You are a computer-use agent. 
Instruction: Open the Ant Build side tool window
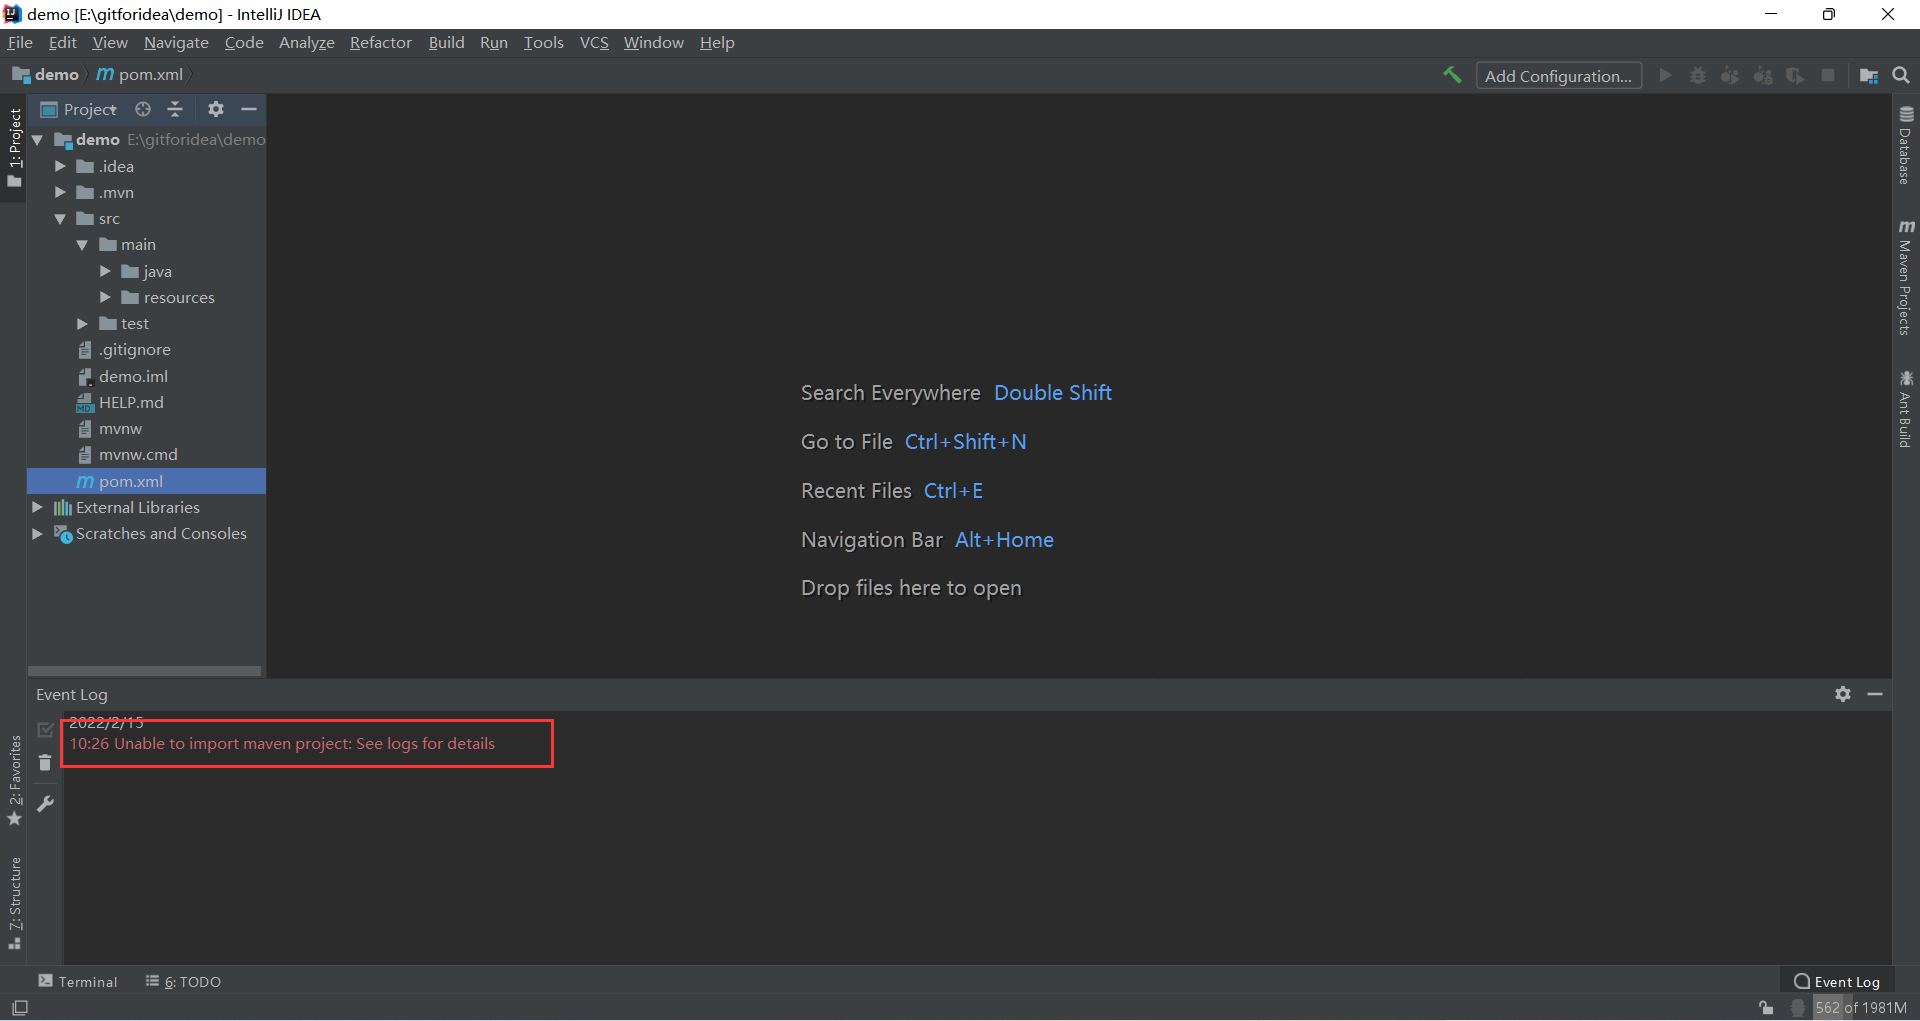tap(1906, 410)
